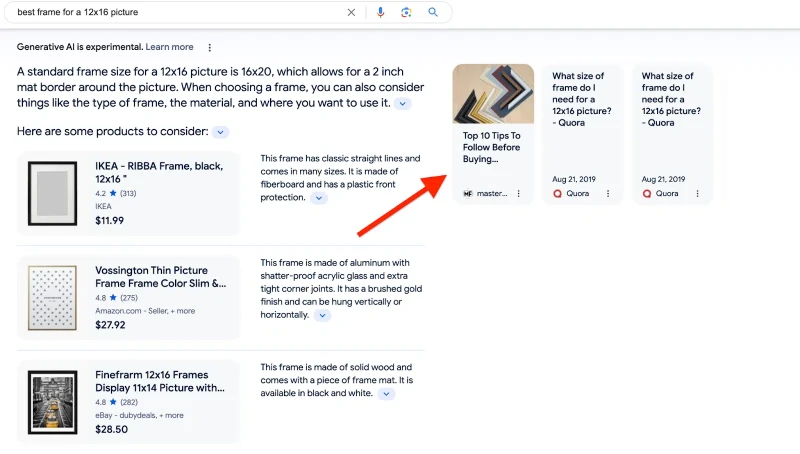Image resolution: width=800 pixels, height=454 pixels.
Task: Click the 'Aug 21, 2019' date on middle card
Action: (574, 180)
